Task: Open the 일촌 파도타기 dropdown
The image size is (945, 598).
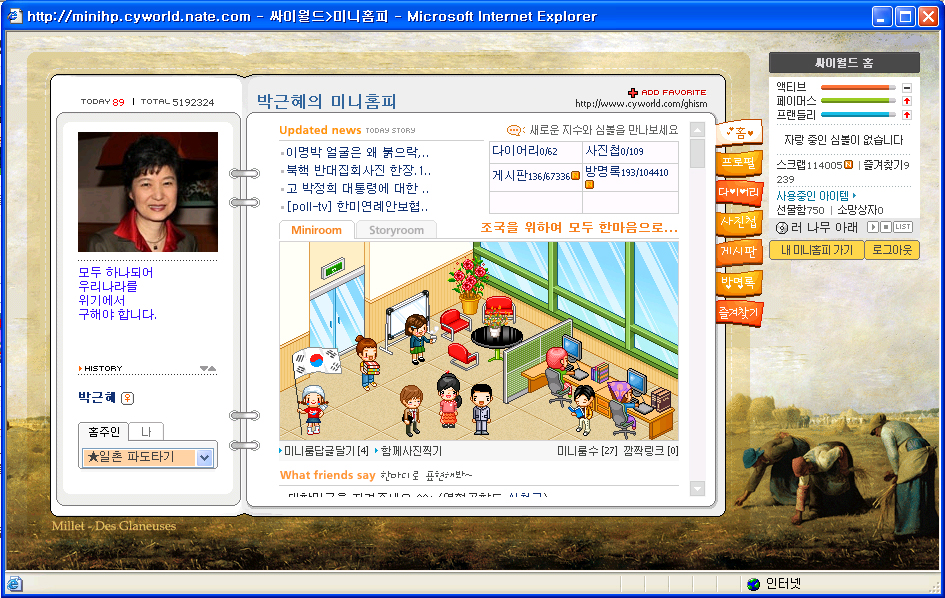Action: point(204,457)
